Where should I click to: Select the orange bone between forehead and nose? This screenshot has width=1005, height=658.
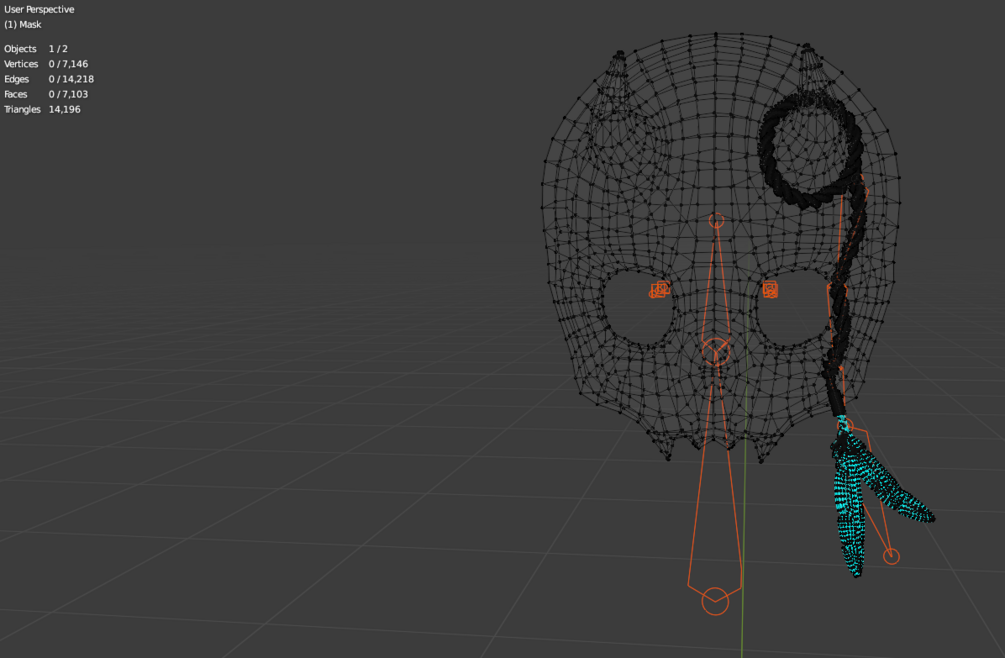(x=715, y=288)
